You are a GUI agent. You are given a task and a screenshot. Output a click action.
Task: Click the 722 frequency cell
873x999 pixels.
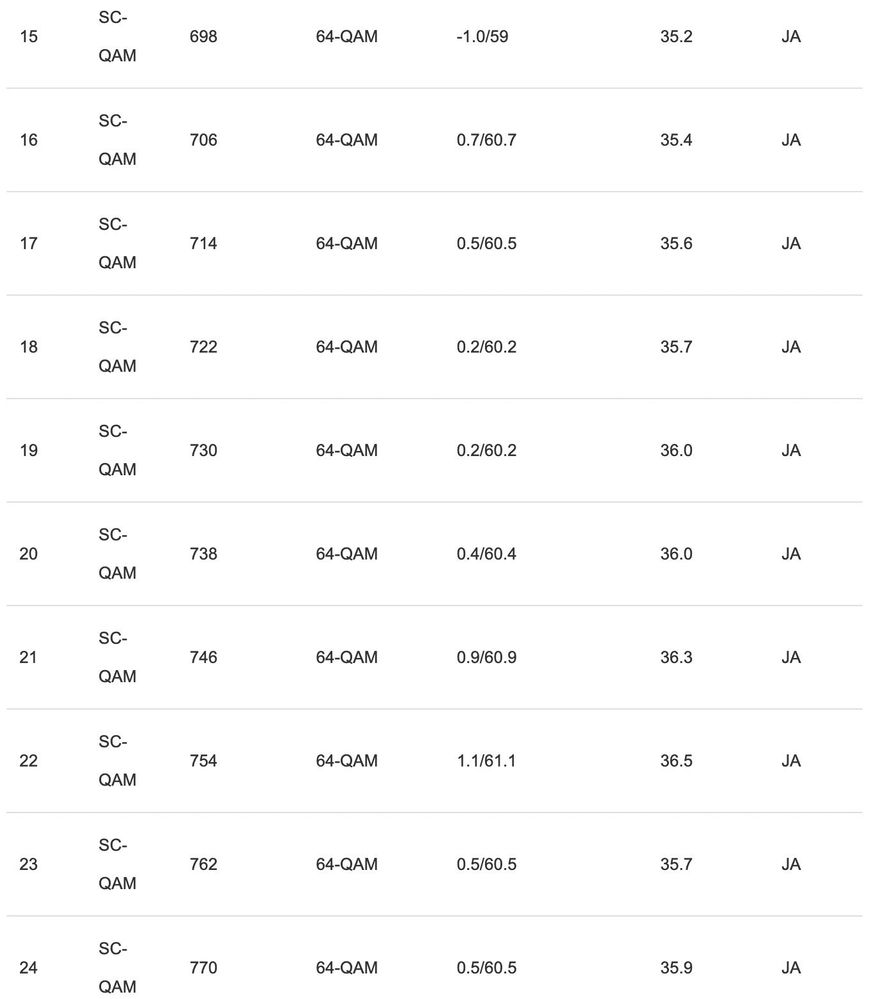pyautogui.click(x=203, y=347)
